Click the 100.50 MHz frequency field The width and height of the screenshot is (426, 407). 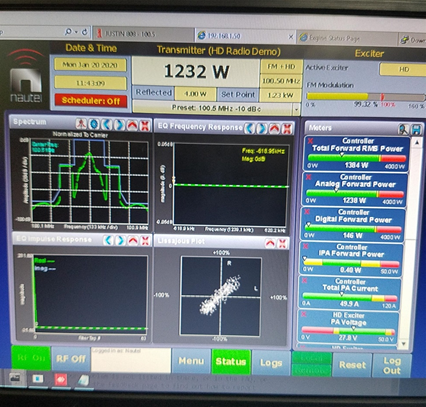coord(281,80)
